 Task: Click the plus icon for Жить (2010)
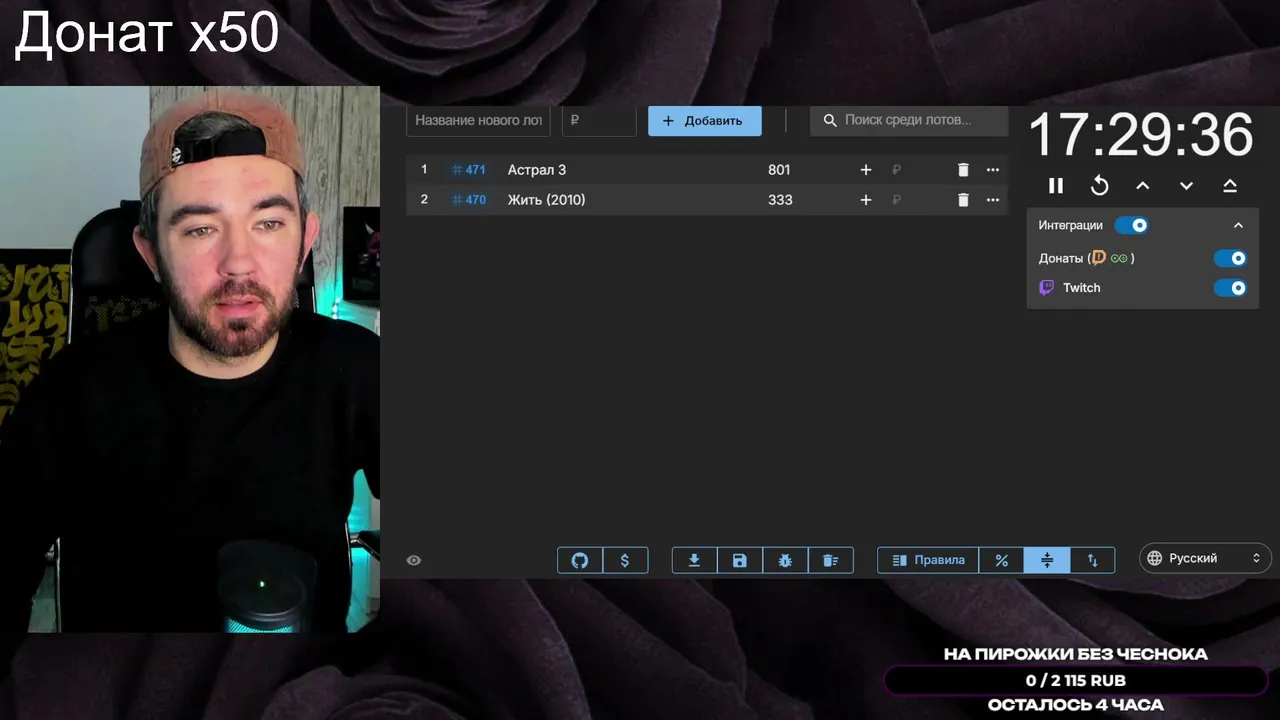(x=866, y=200)
